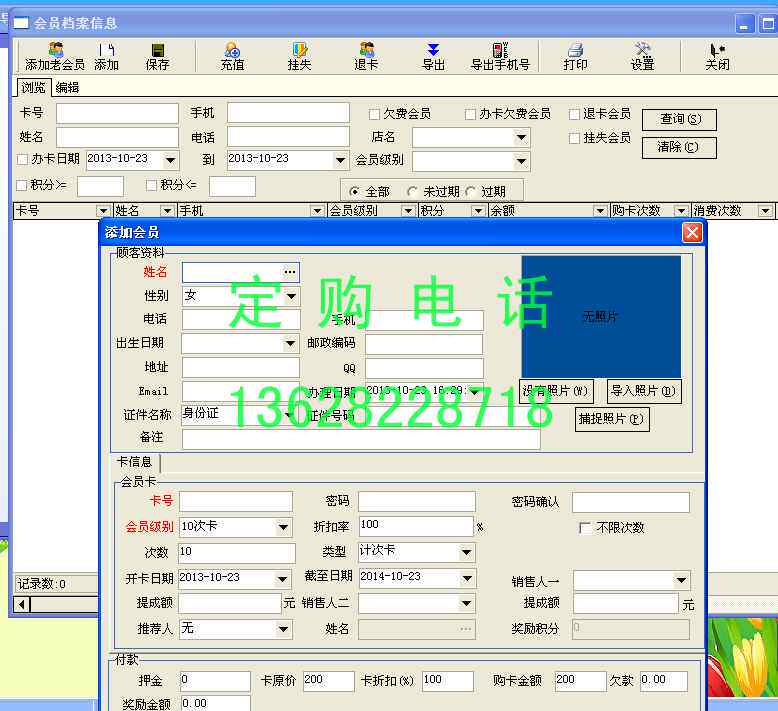Click the 导出 export icon
This screenshot has width=778, height=711.
click(x=433, y=56)
